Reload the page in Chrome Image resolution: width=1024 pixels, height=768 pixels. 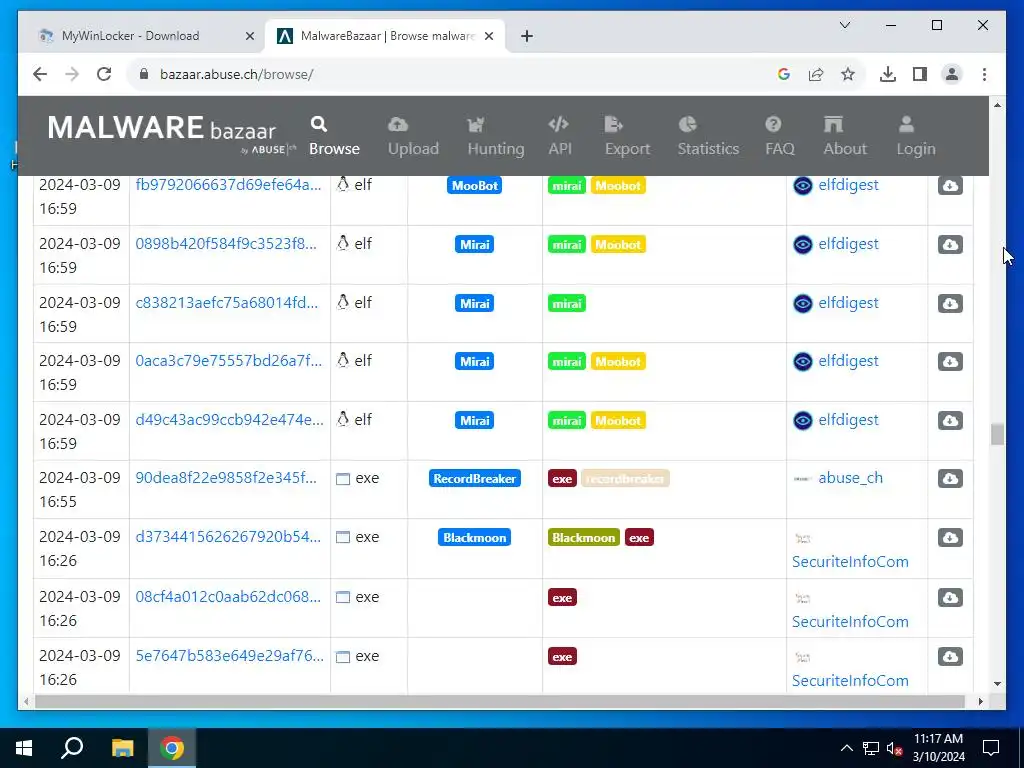pos(104,74)
